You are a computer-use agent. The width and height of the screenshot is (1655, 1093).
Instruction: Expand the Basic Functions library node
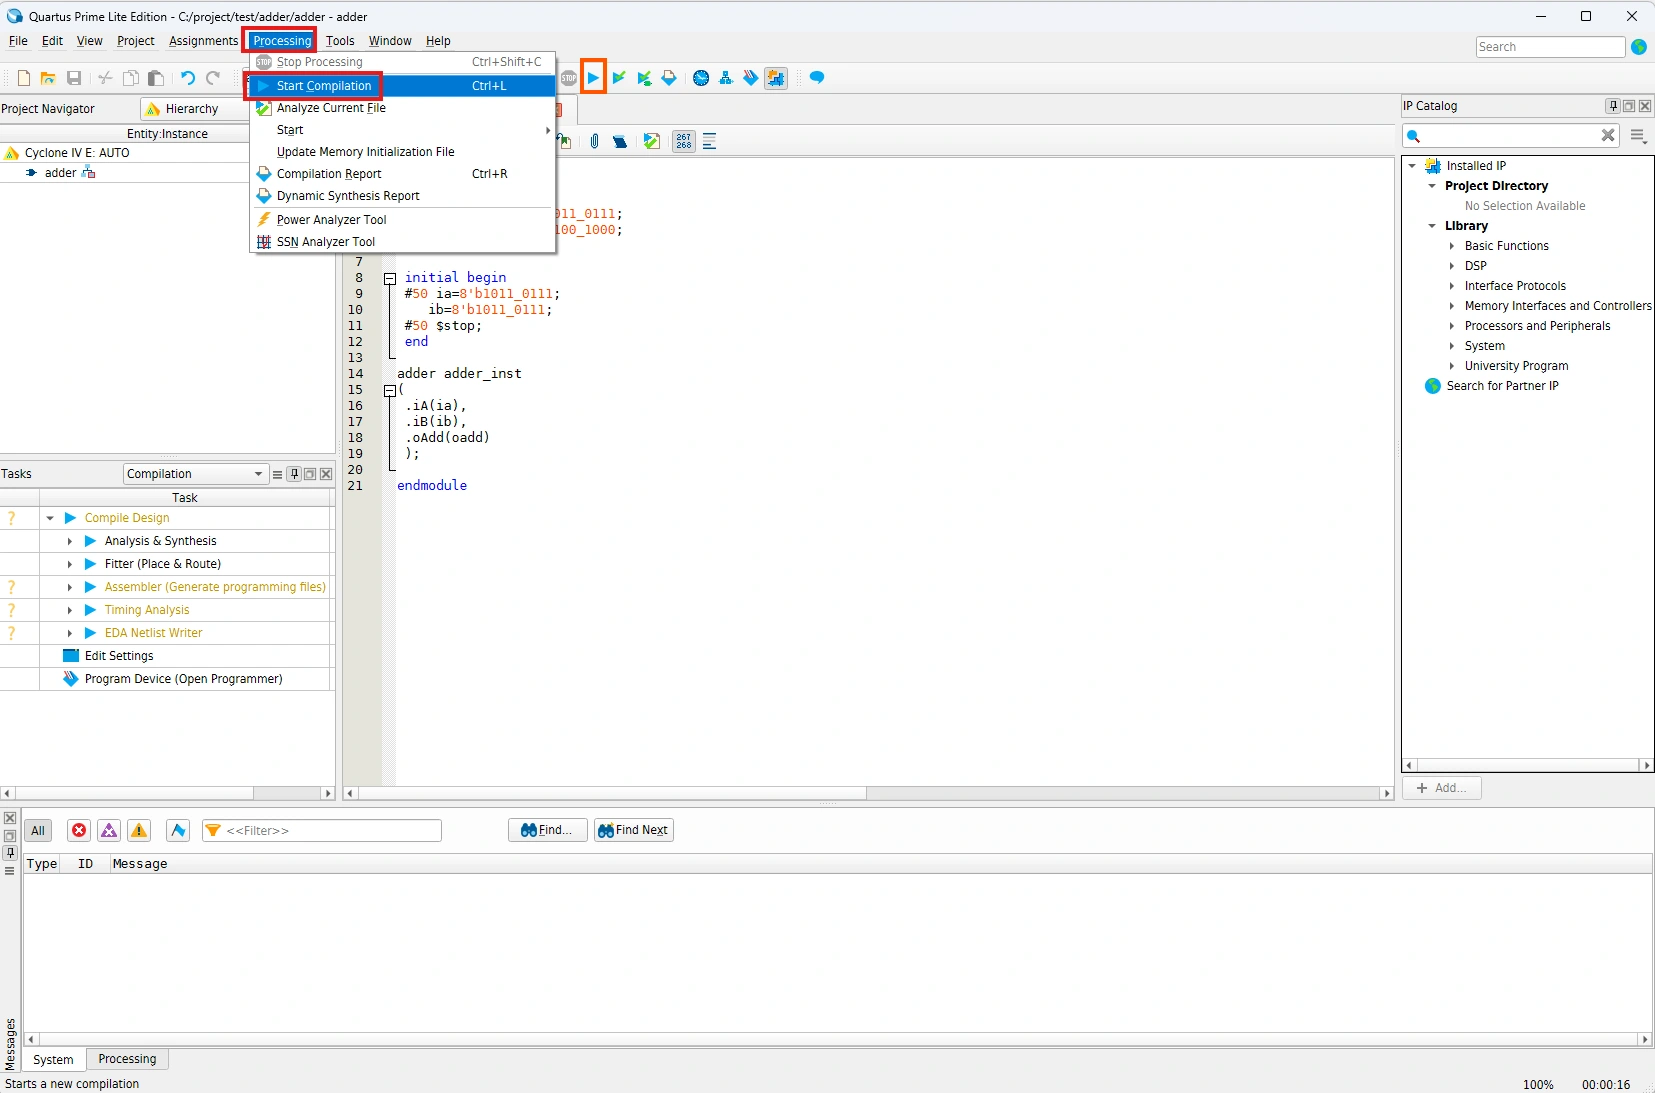coord(1452,246)
